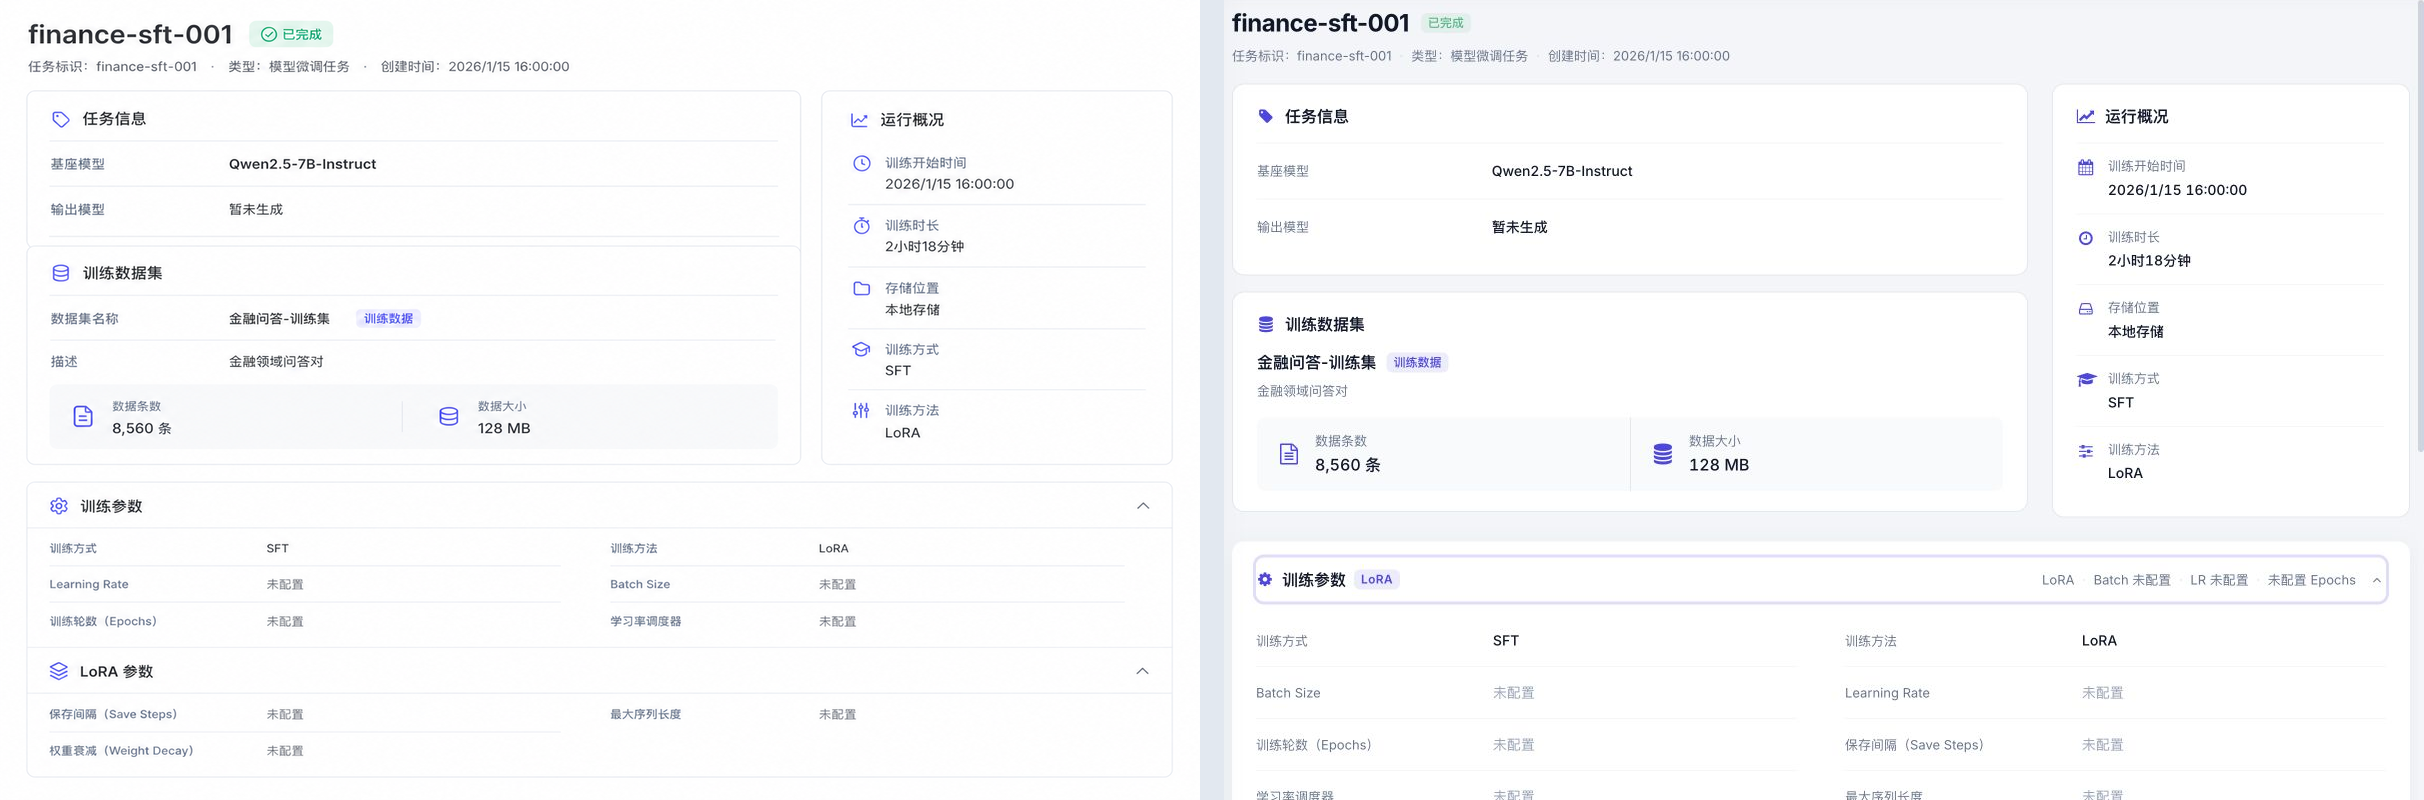
Task: Click the document icon beside 数据条数, left view
Action: pos(83,417)
